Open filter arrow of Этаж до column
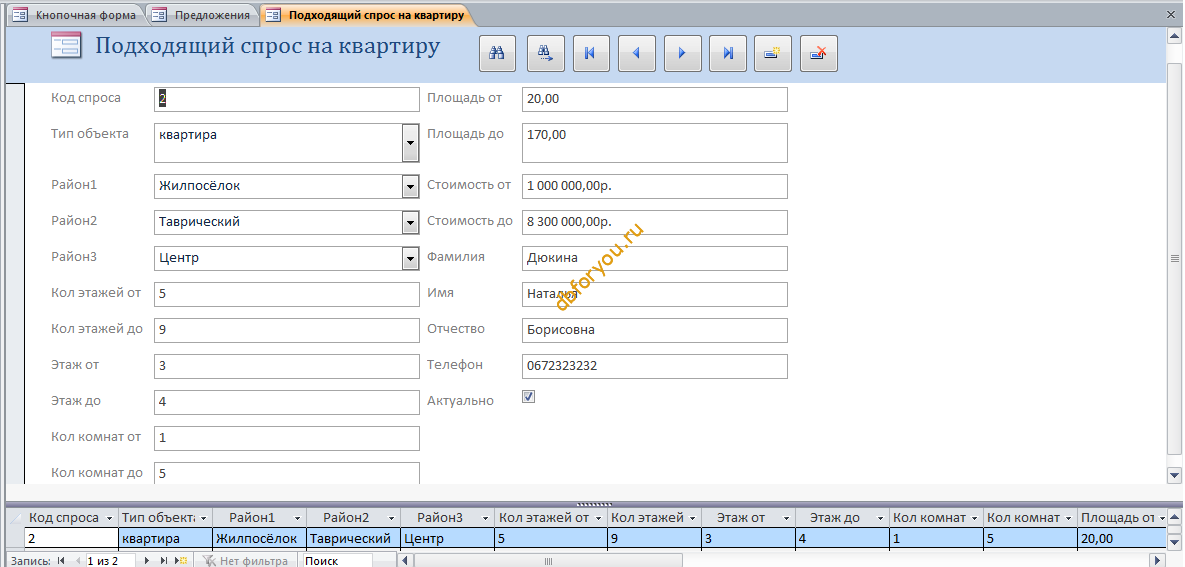The image size is (1185, 567). tap(880, 518)
